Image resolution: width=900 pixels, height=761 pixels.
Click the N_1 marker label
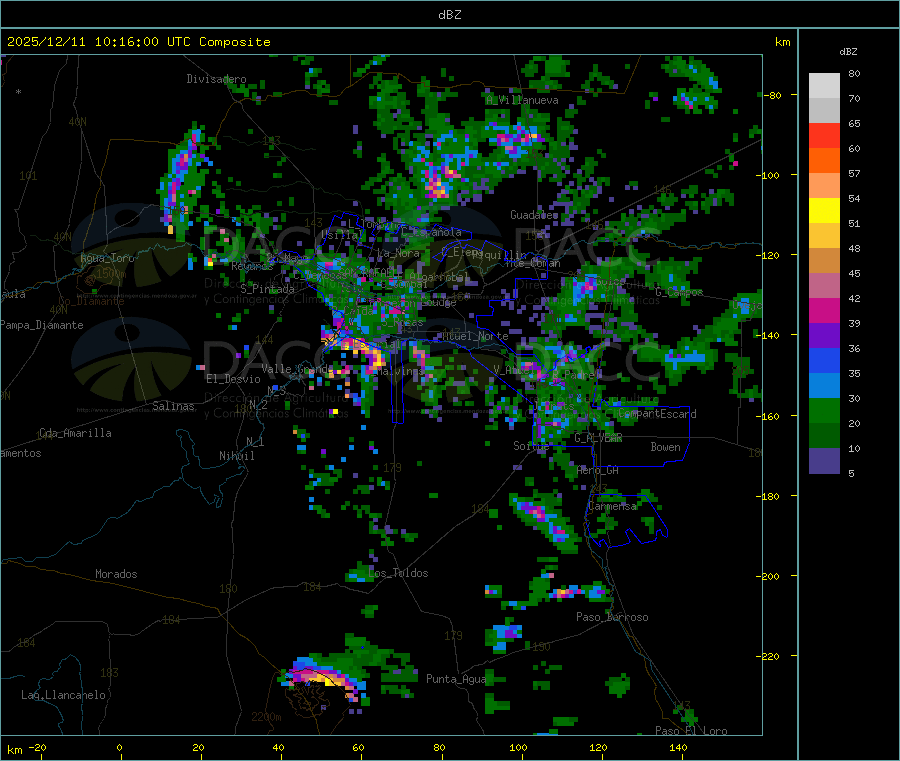(255, 441)
